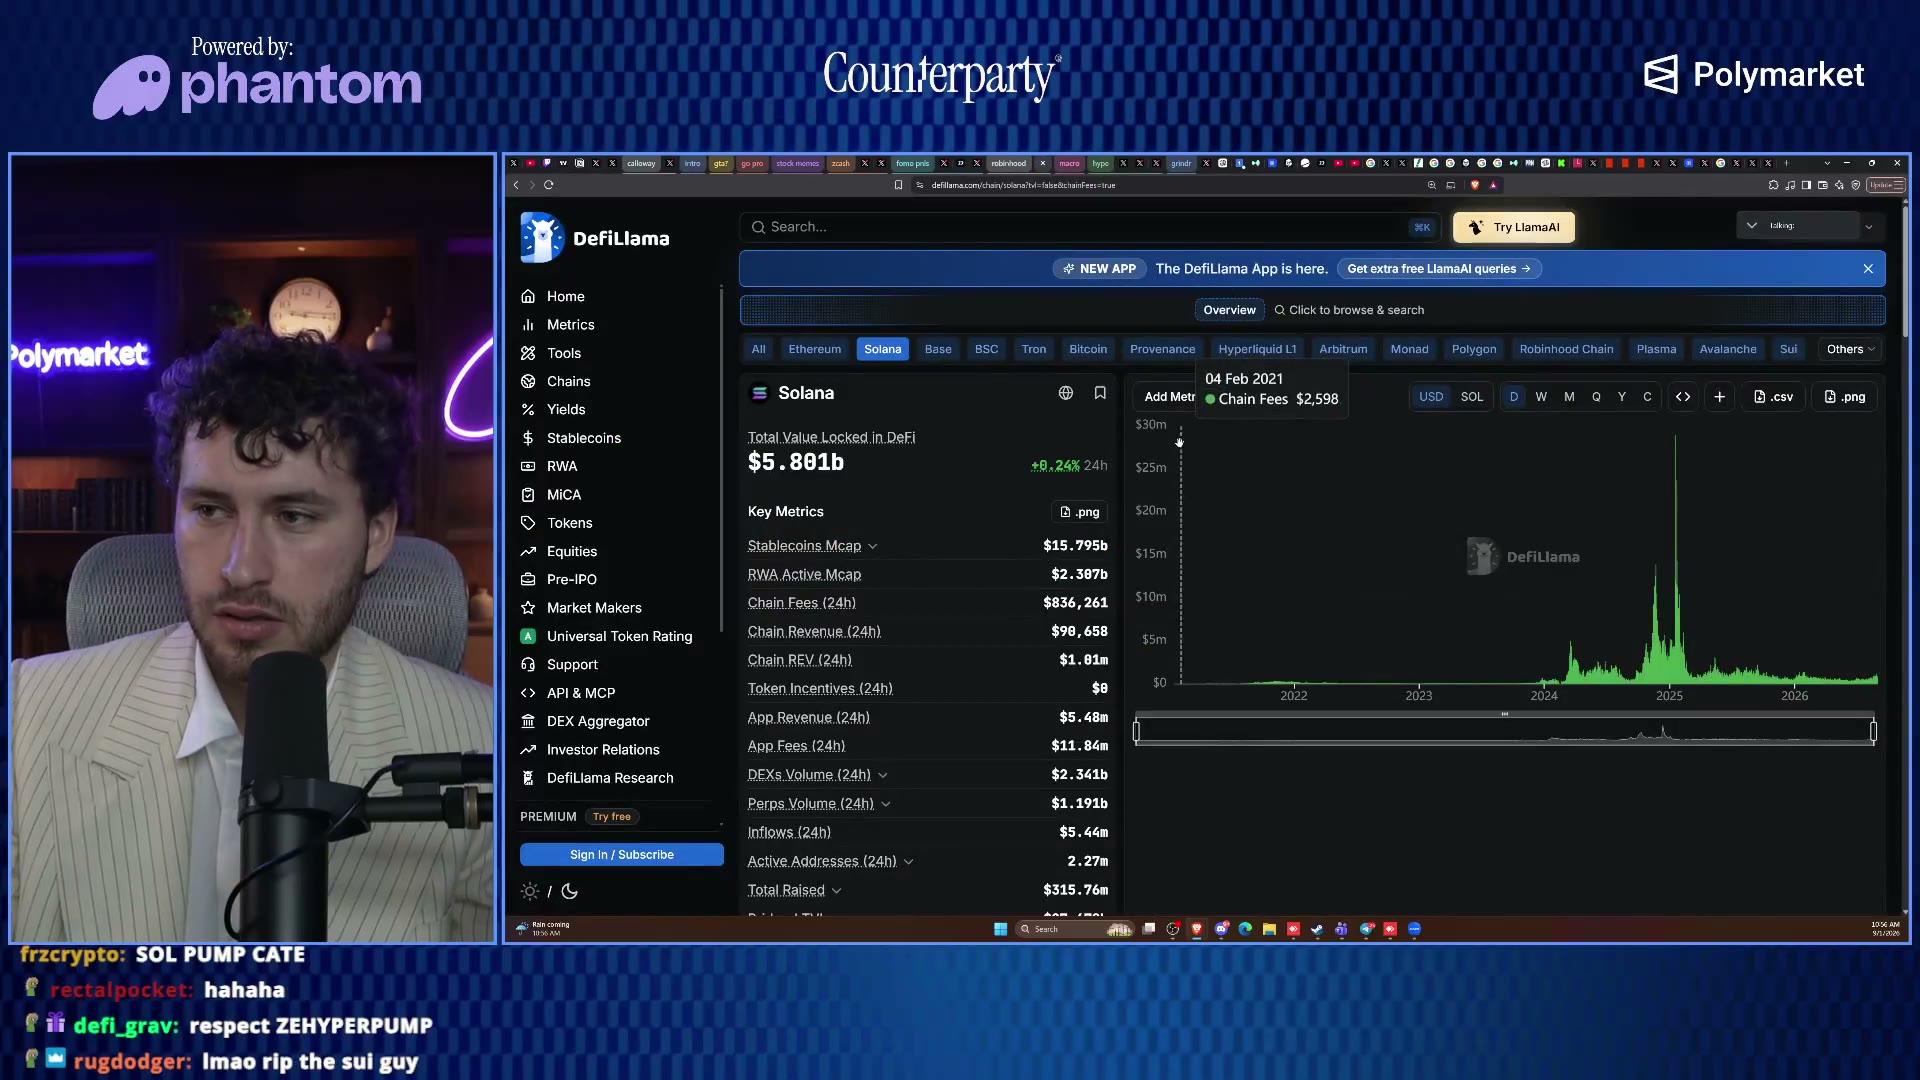Open the Others chains dropdown
This screenshot has height=1080, width=1920.
(x=1850, y=349)
